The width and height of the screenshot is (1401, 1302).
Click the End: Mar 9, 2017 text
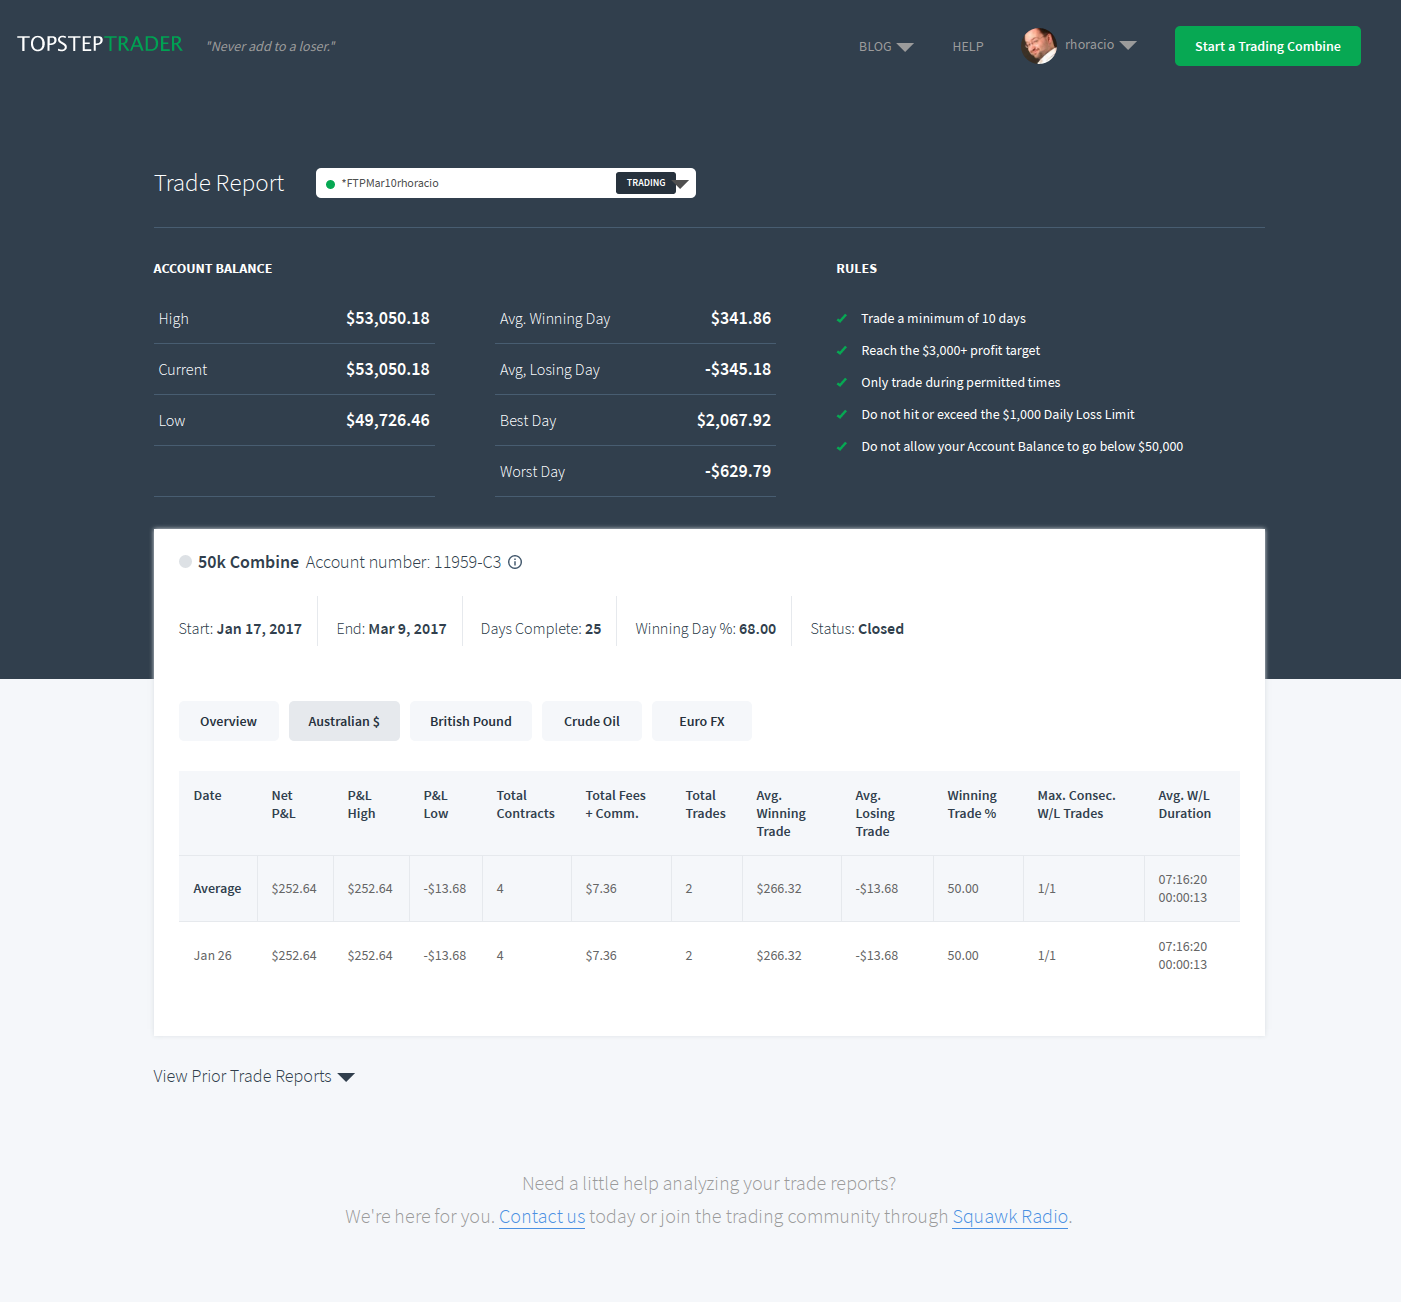click(392, 629)
